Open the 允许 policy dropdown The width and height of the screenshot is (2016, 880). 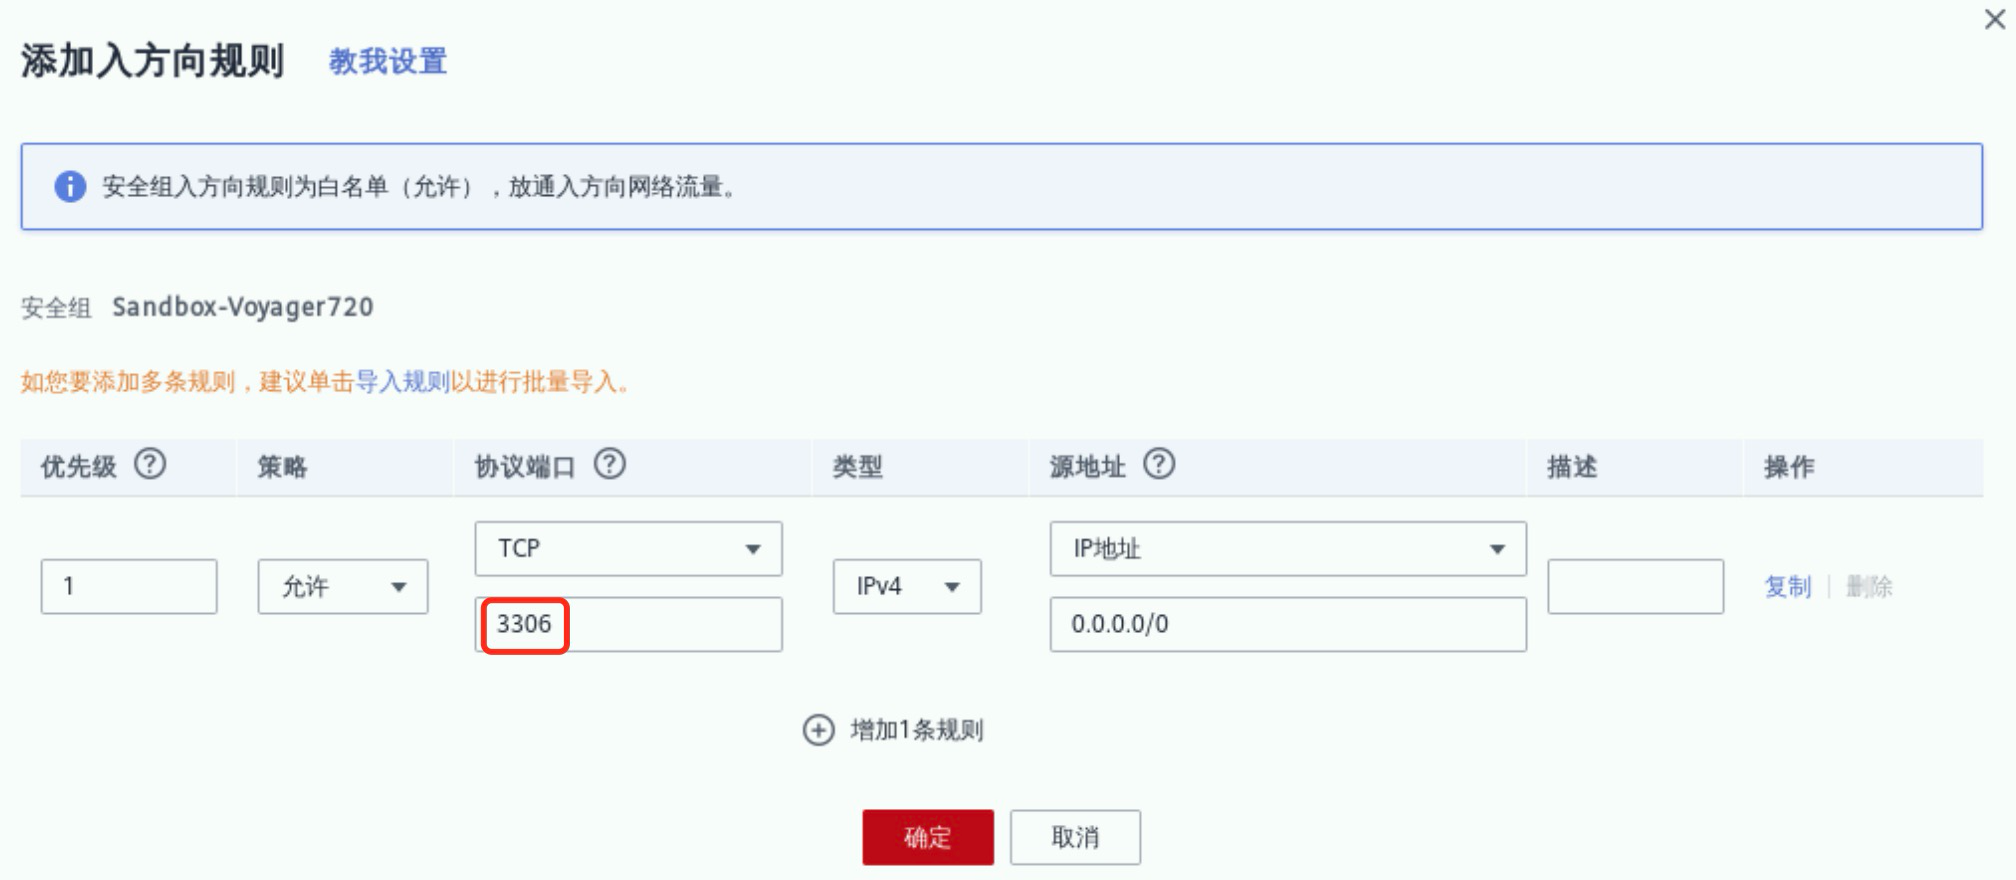tap(342, 586)
